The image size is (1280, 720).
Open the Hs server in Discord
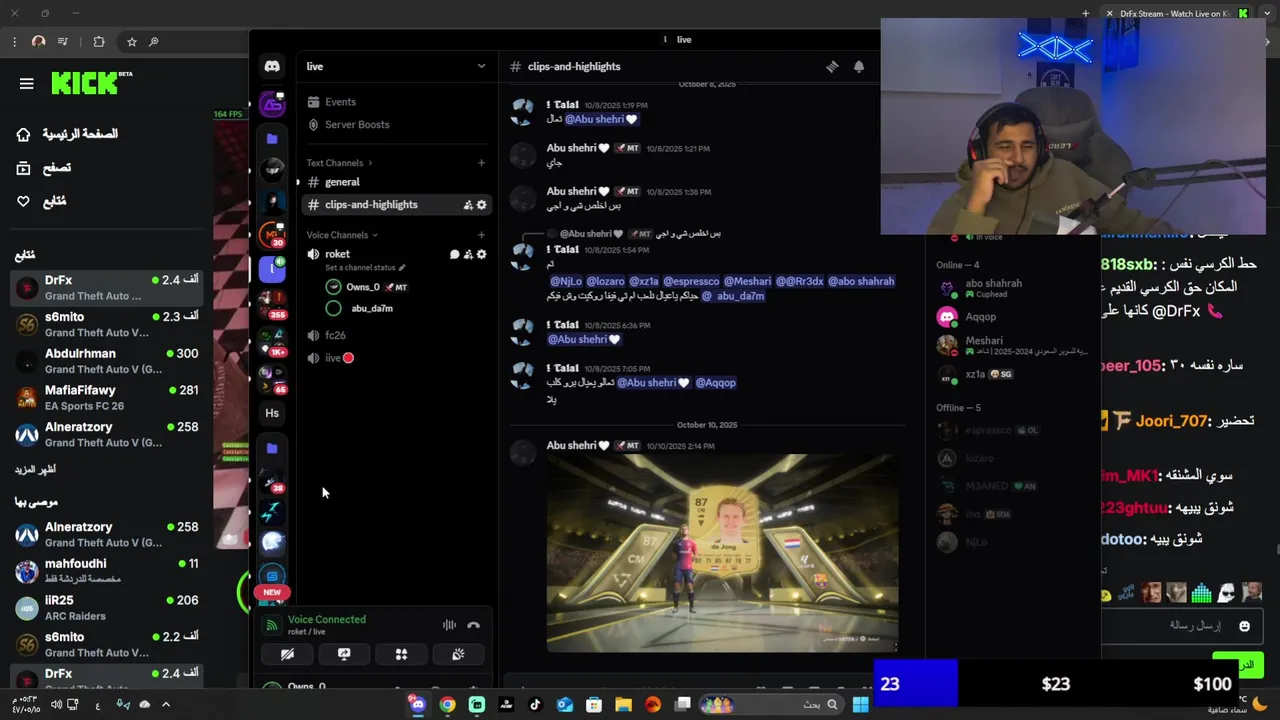[272, 413]
